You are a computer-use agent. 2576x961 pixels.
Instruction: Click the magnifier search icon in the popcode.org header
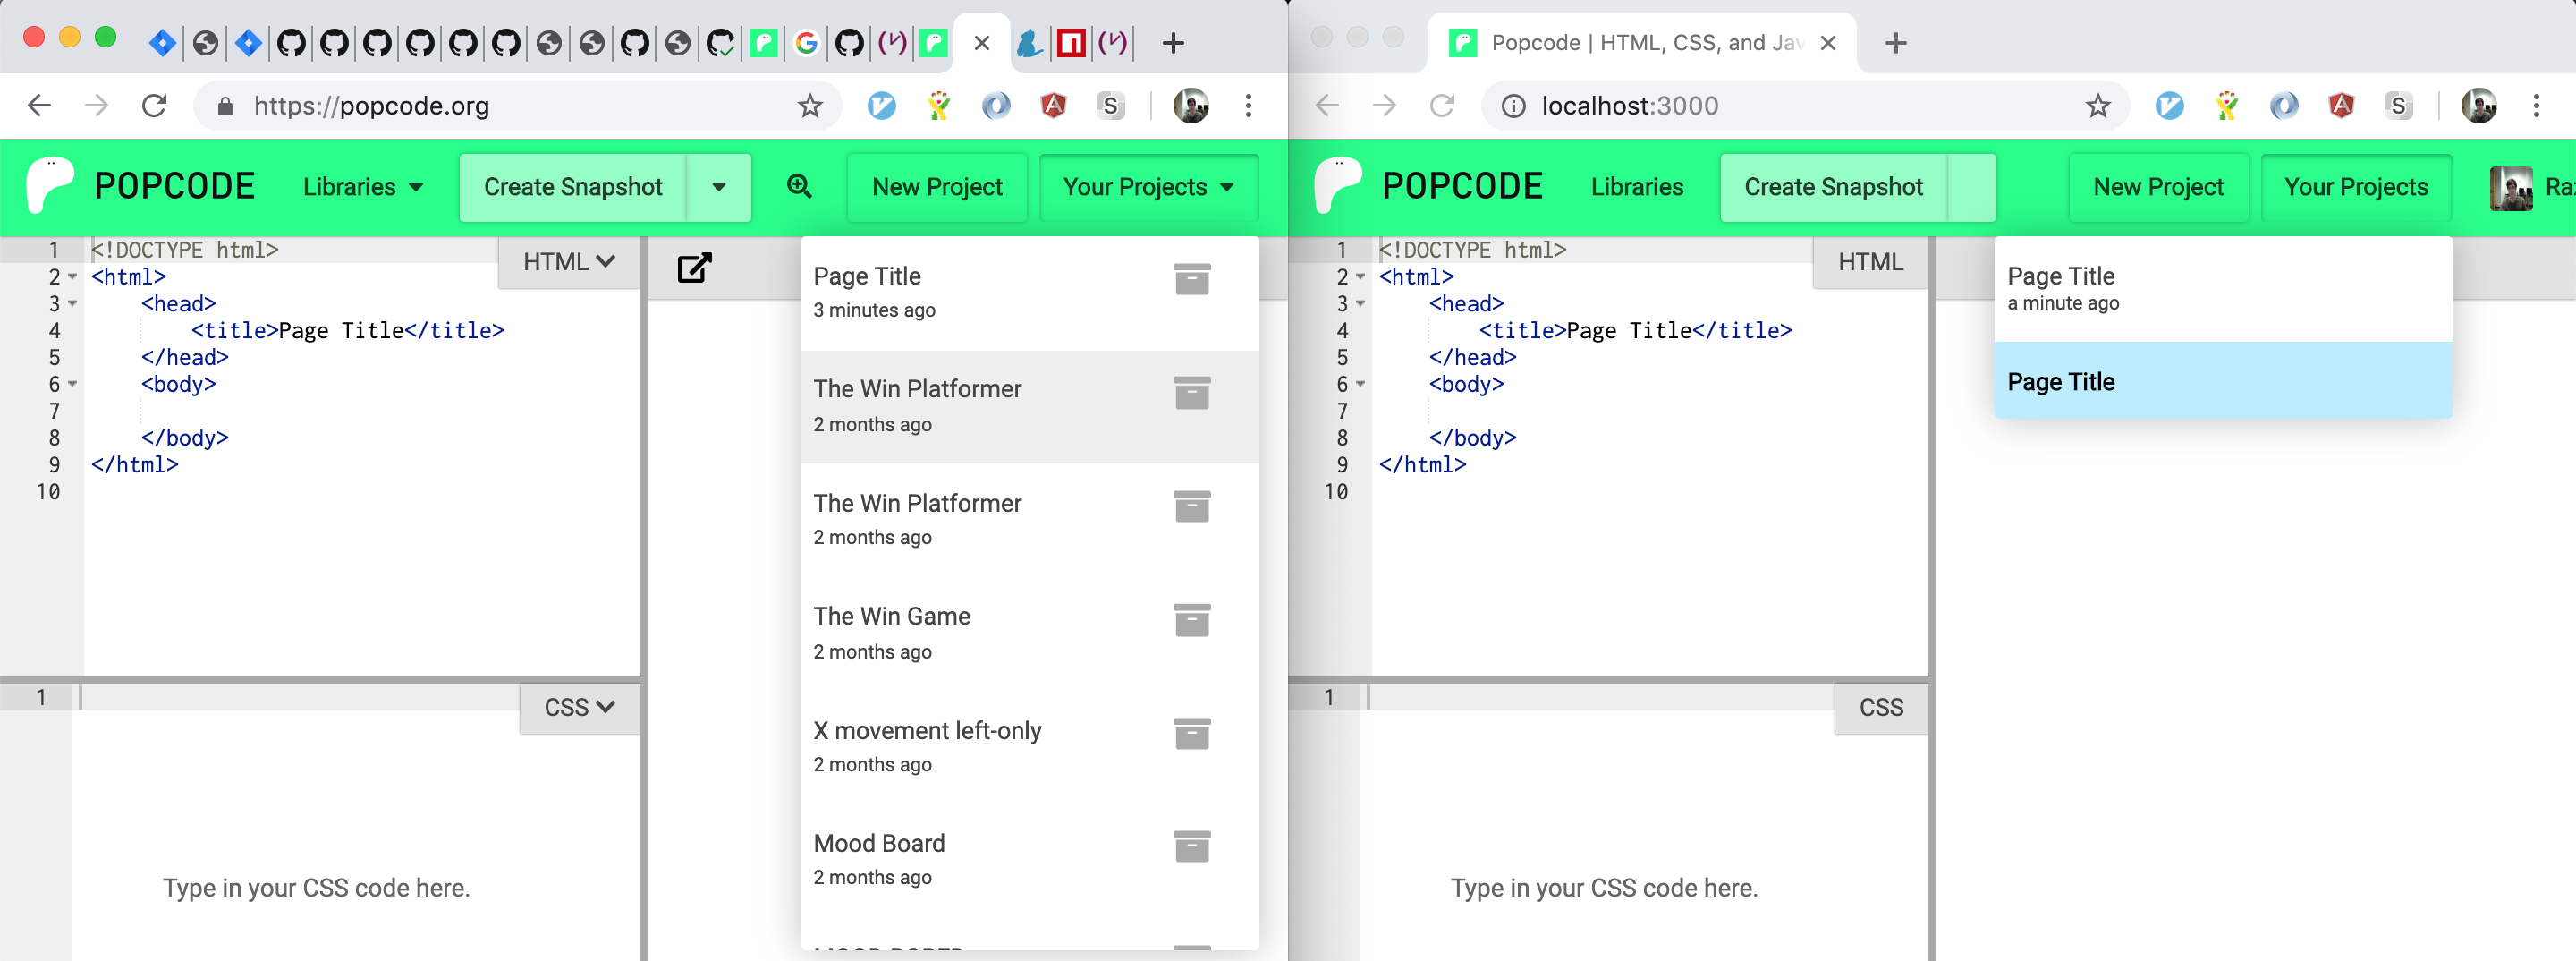pos(799,186)
